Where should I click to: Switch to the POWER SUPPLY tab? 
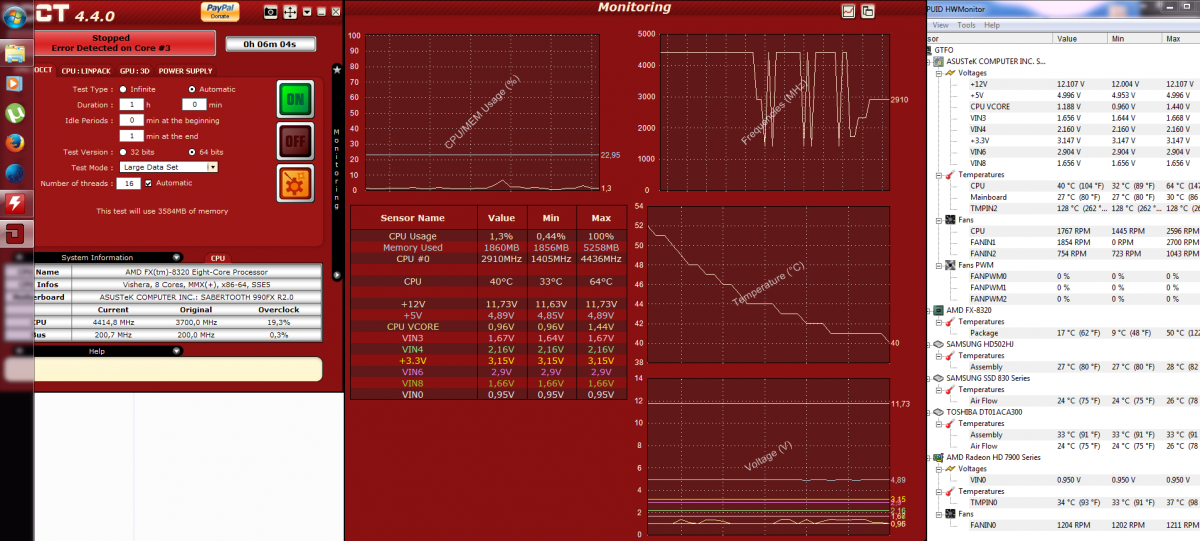coord(186,71)
